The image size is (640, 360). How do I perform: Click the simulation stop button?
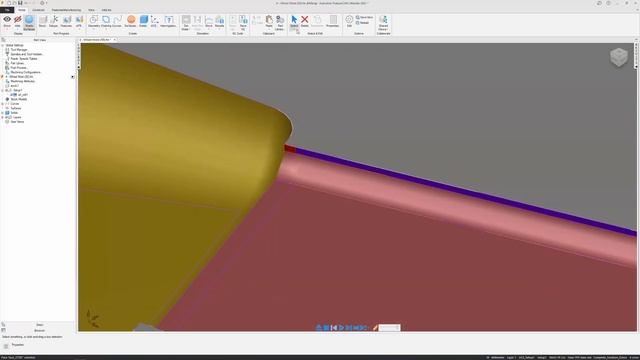click(326, 327)
